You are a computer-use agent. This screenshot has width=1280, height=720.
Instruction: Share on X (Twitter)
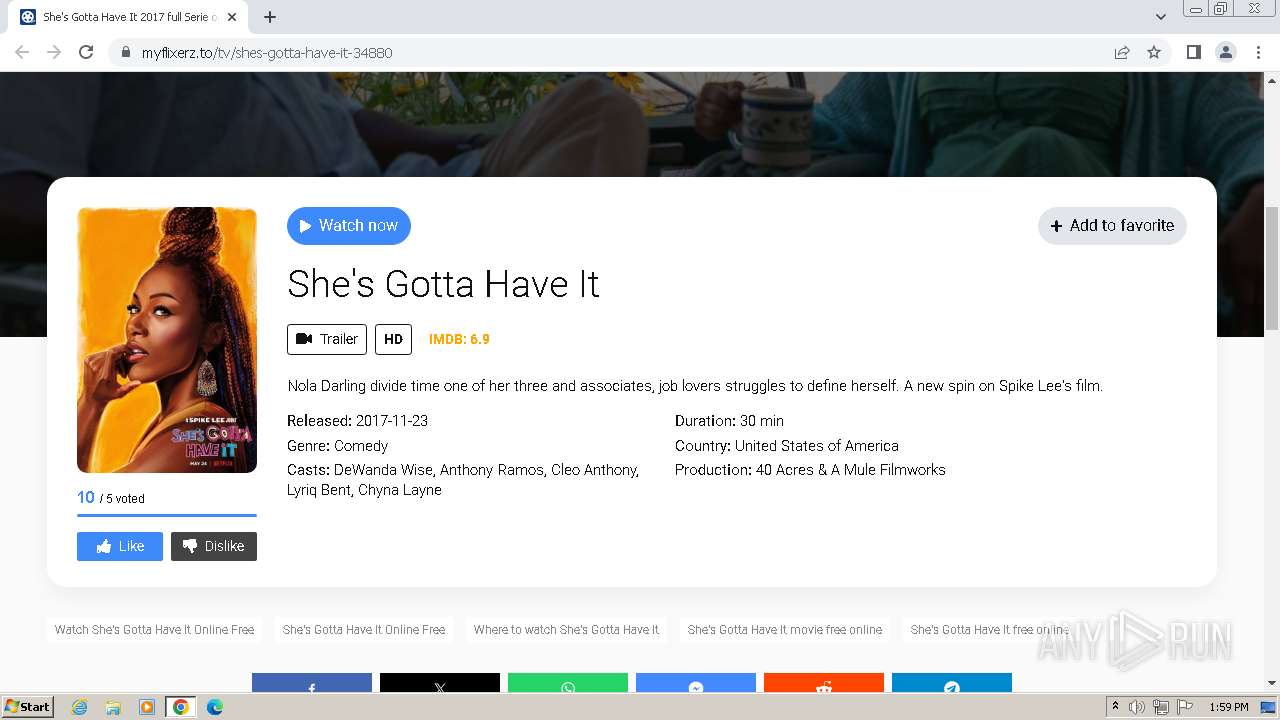(x=440, y=683)
